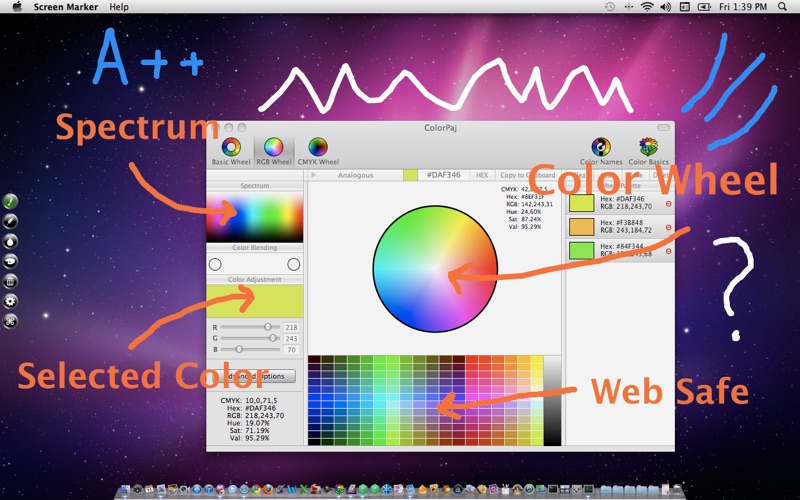This screenshot has width=800, height=500.
Task: Click the text "Hue: 19.07%"
Action: [248, 423]
